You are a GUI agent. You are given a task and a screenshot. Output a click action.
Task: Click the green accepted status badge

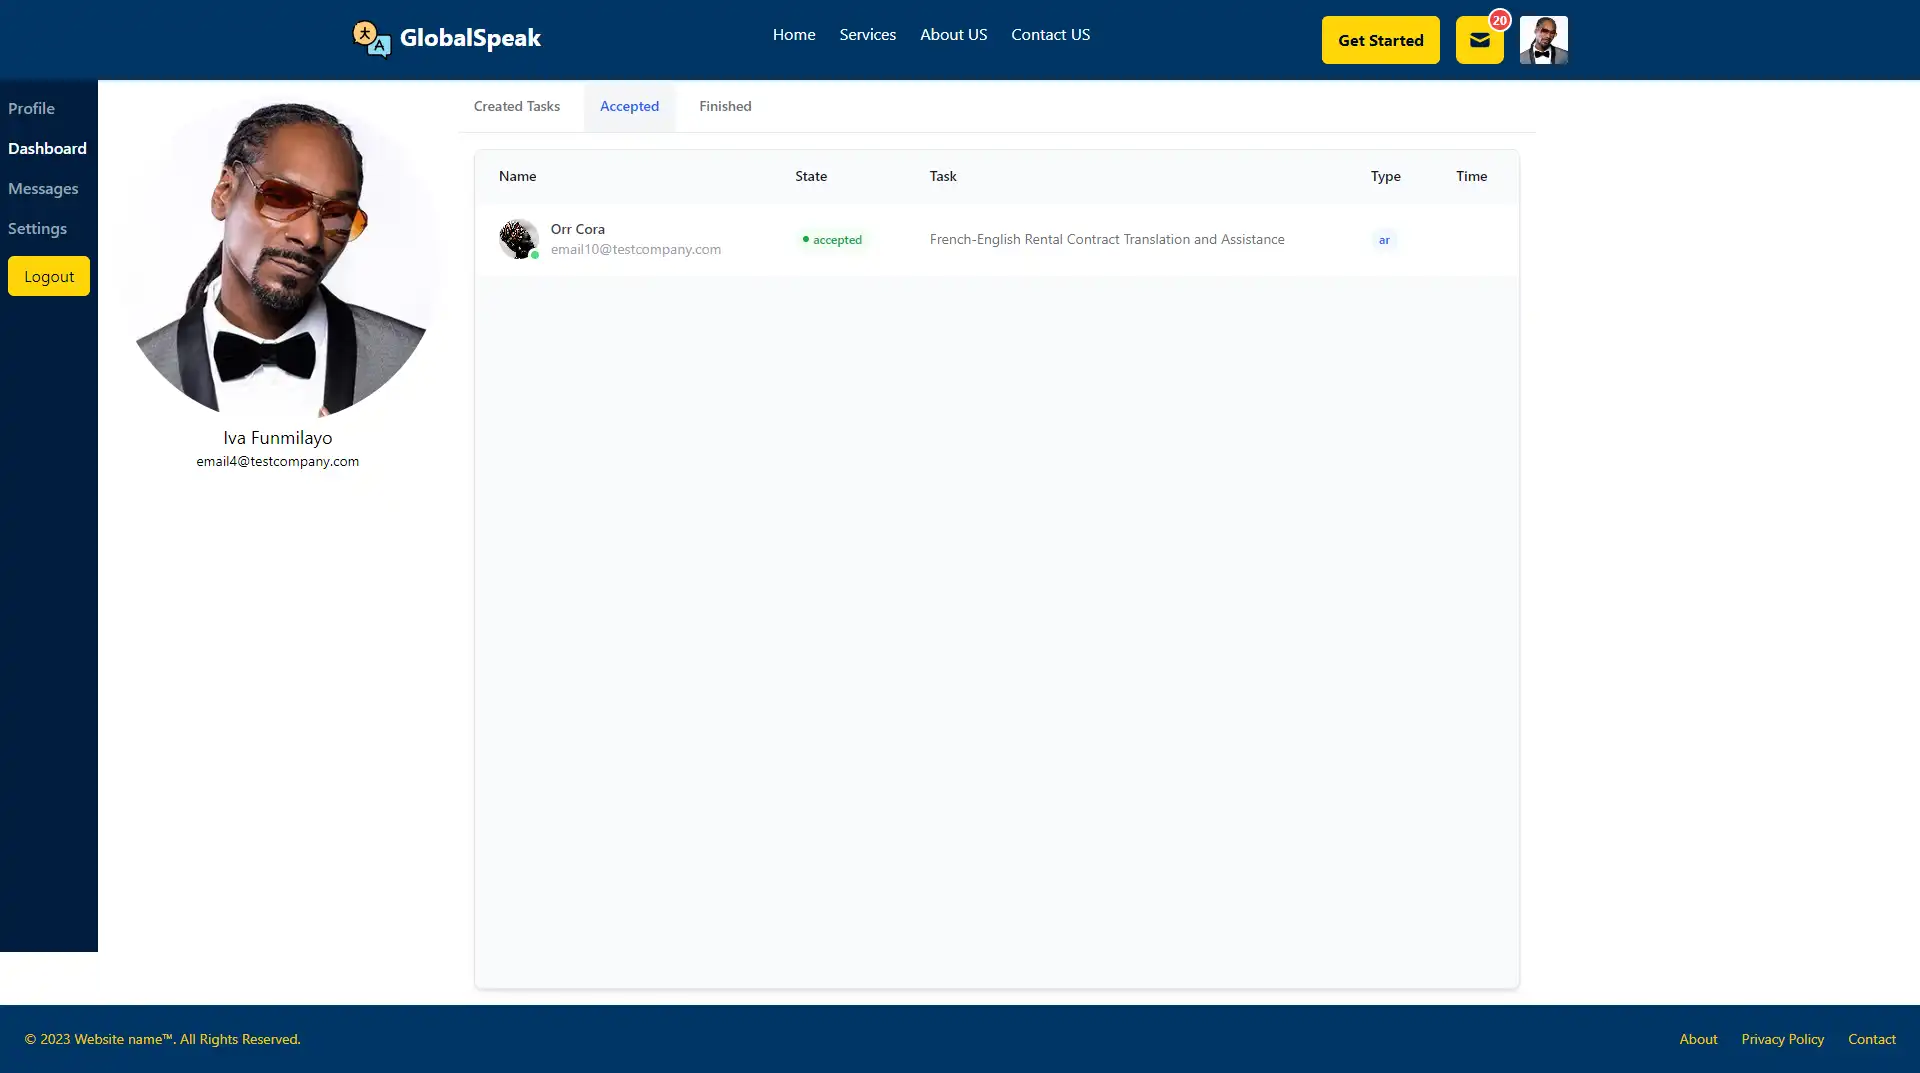[832, 240]
